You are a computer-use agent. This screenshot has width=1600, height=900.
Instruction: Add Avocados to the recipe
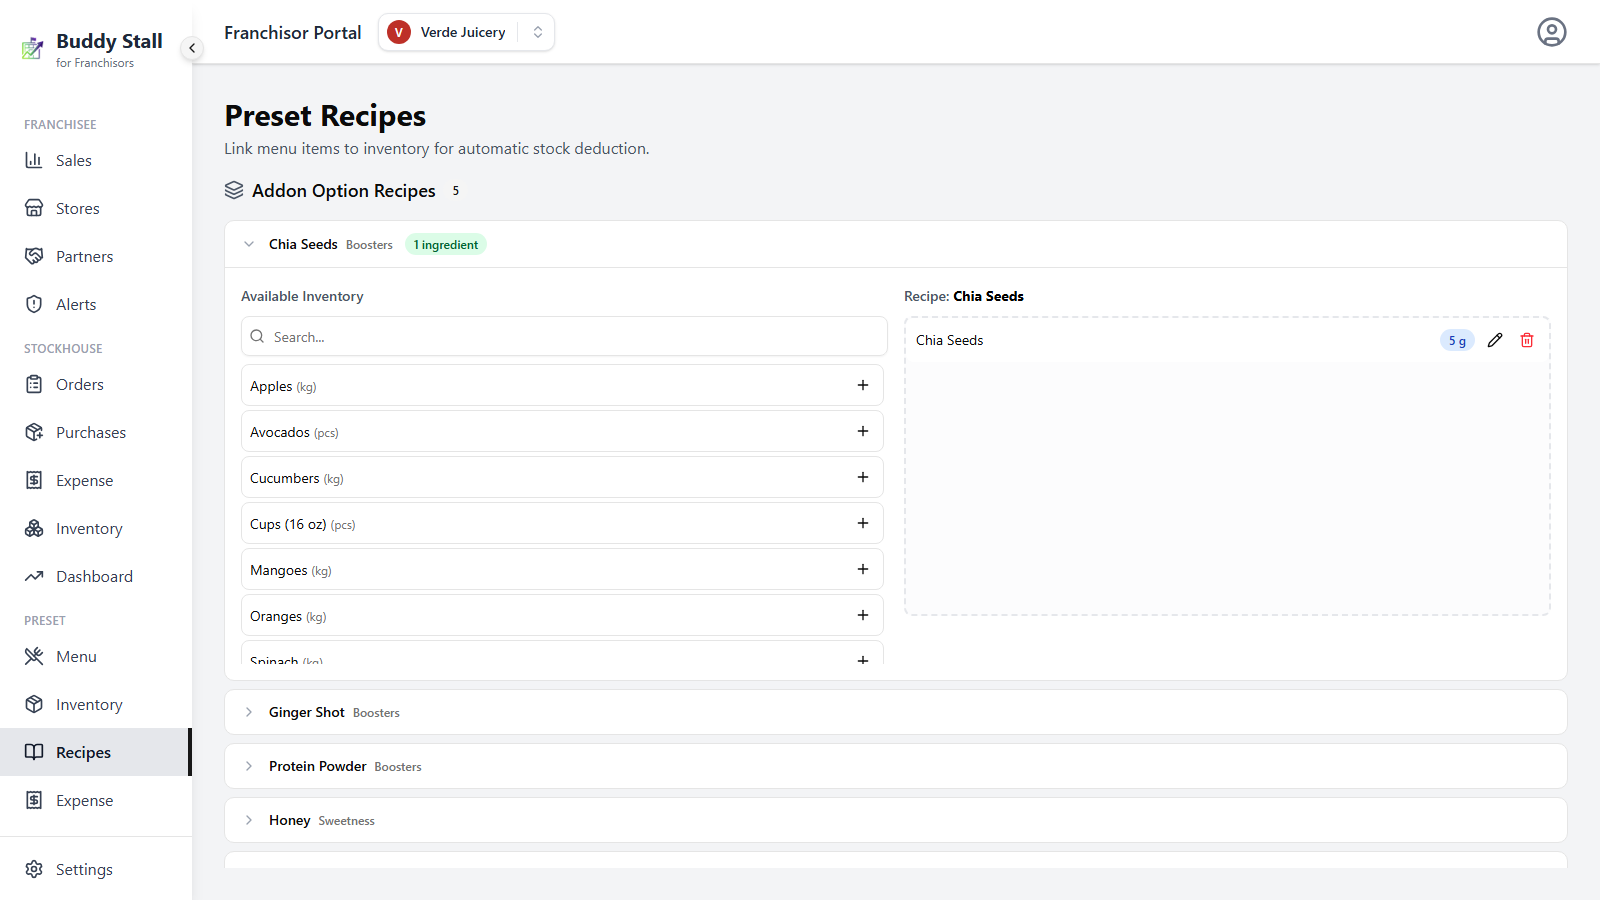click(863, 431)
